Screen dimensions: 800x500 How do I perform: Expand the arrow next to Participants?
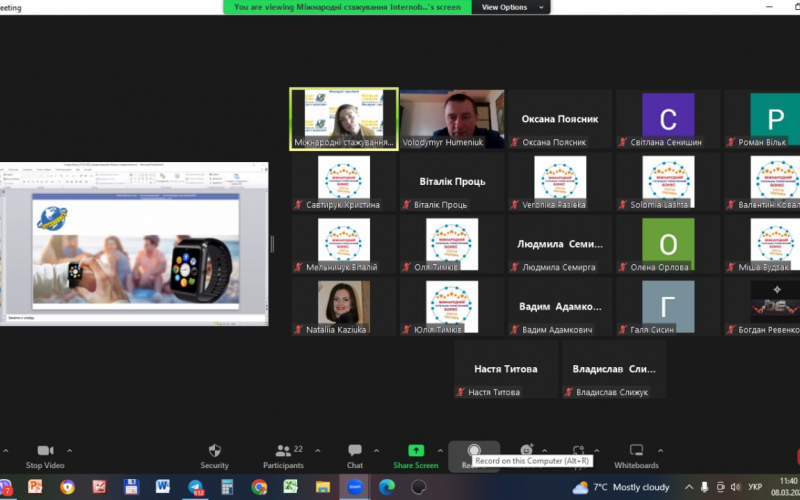tap(318, 451)
